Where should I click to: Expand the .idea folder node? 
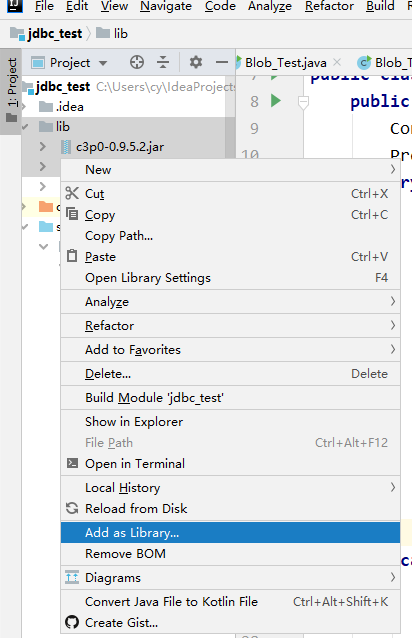click(24, 107)
